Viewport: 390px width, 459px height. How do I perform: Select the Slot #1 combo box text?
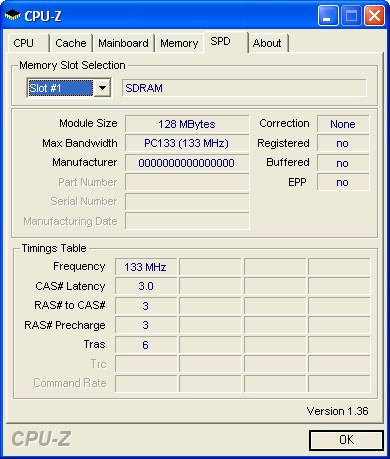(60, 88)
